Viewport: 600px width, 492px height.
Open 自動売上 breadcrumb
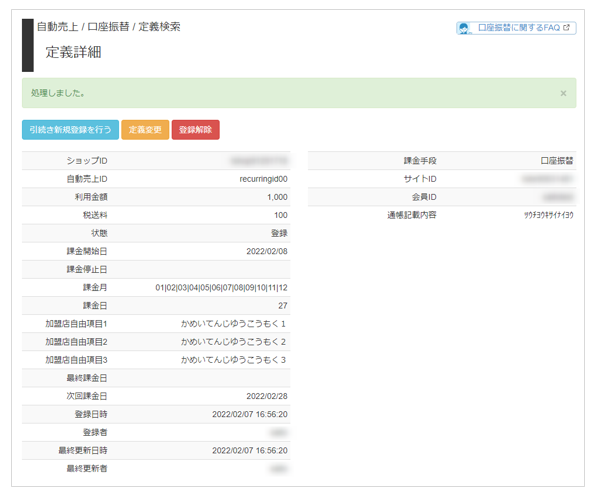(57, 27)
